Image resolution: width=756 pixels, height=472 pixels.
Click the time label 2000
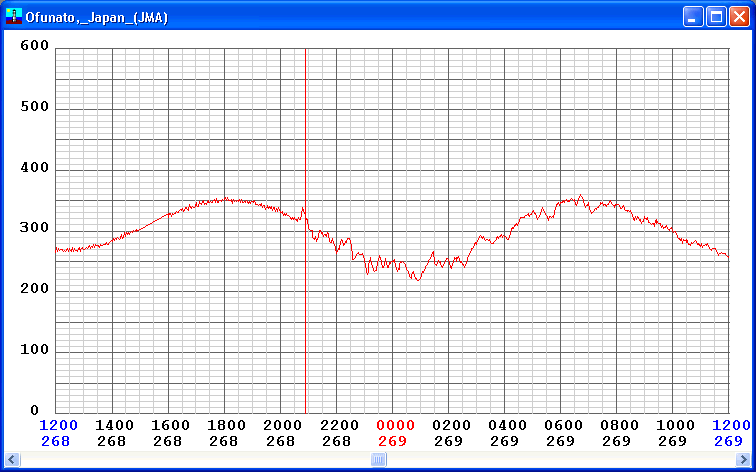pos(282,425)
